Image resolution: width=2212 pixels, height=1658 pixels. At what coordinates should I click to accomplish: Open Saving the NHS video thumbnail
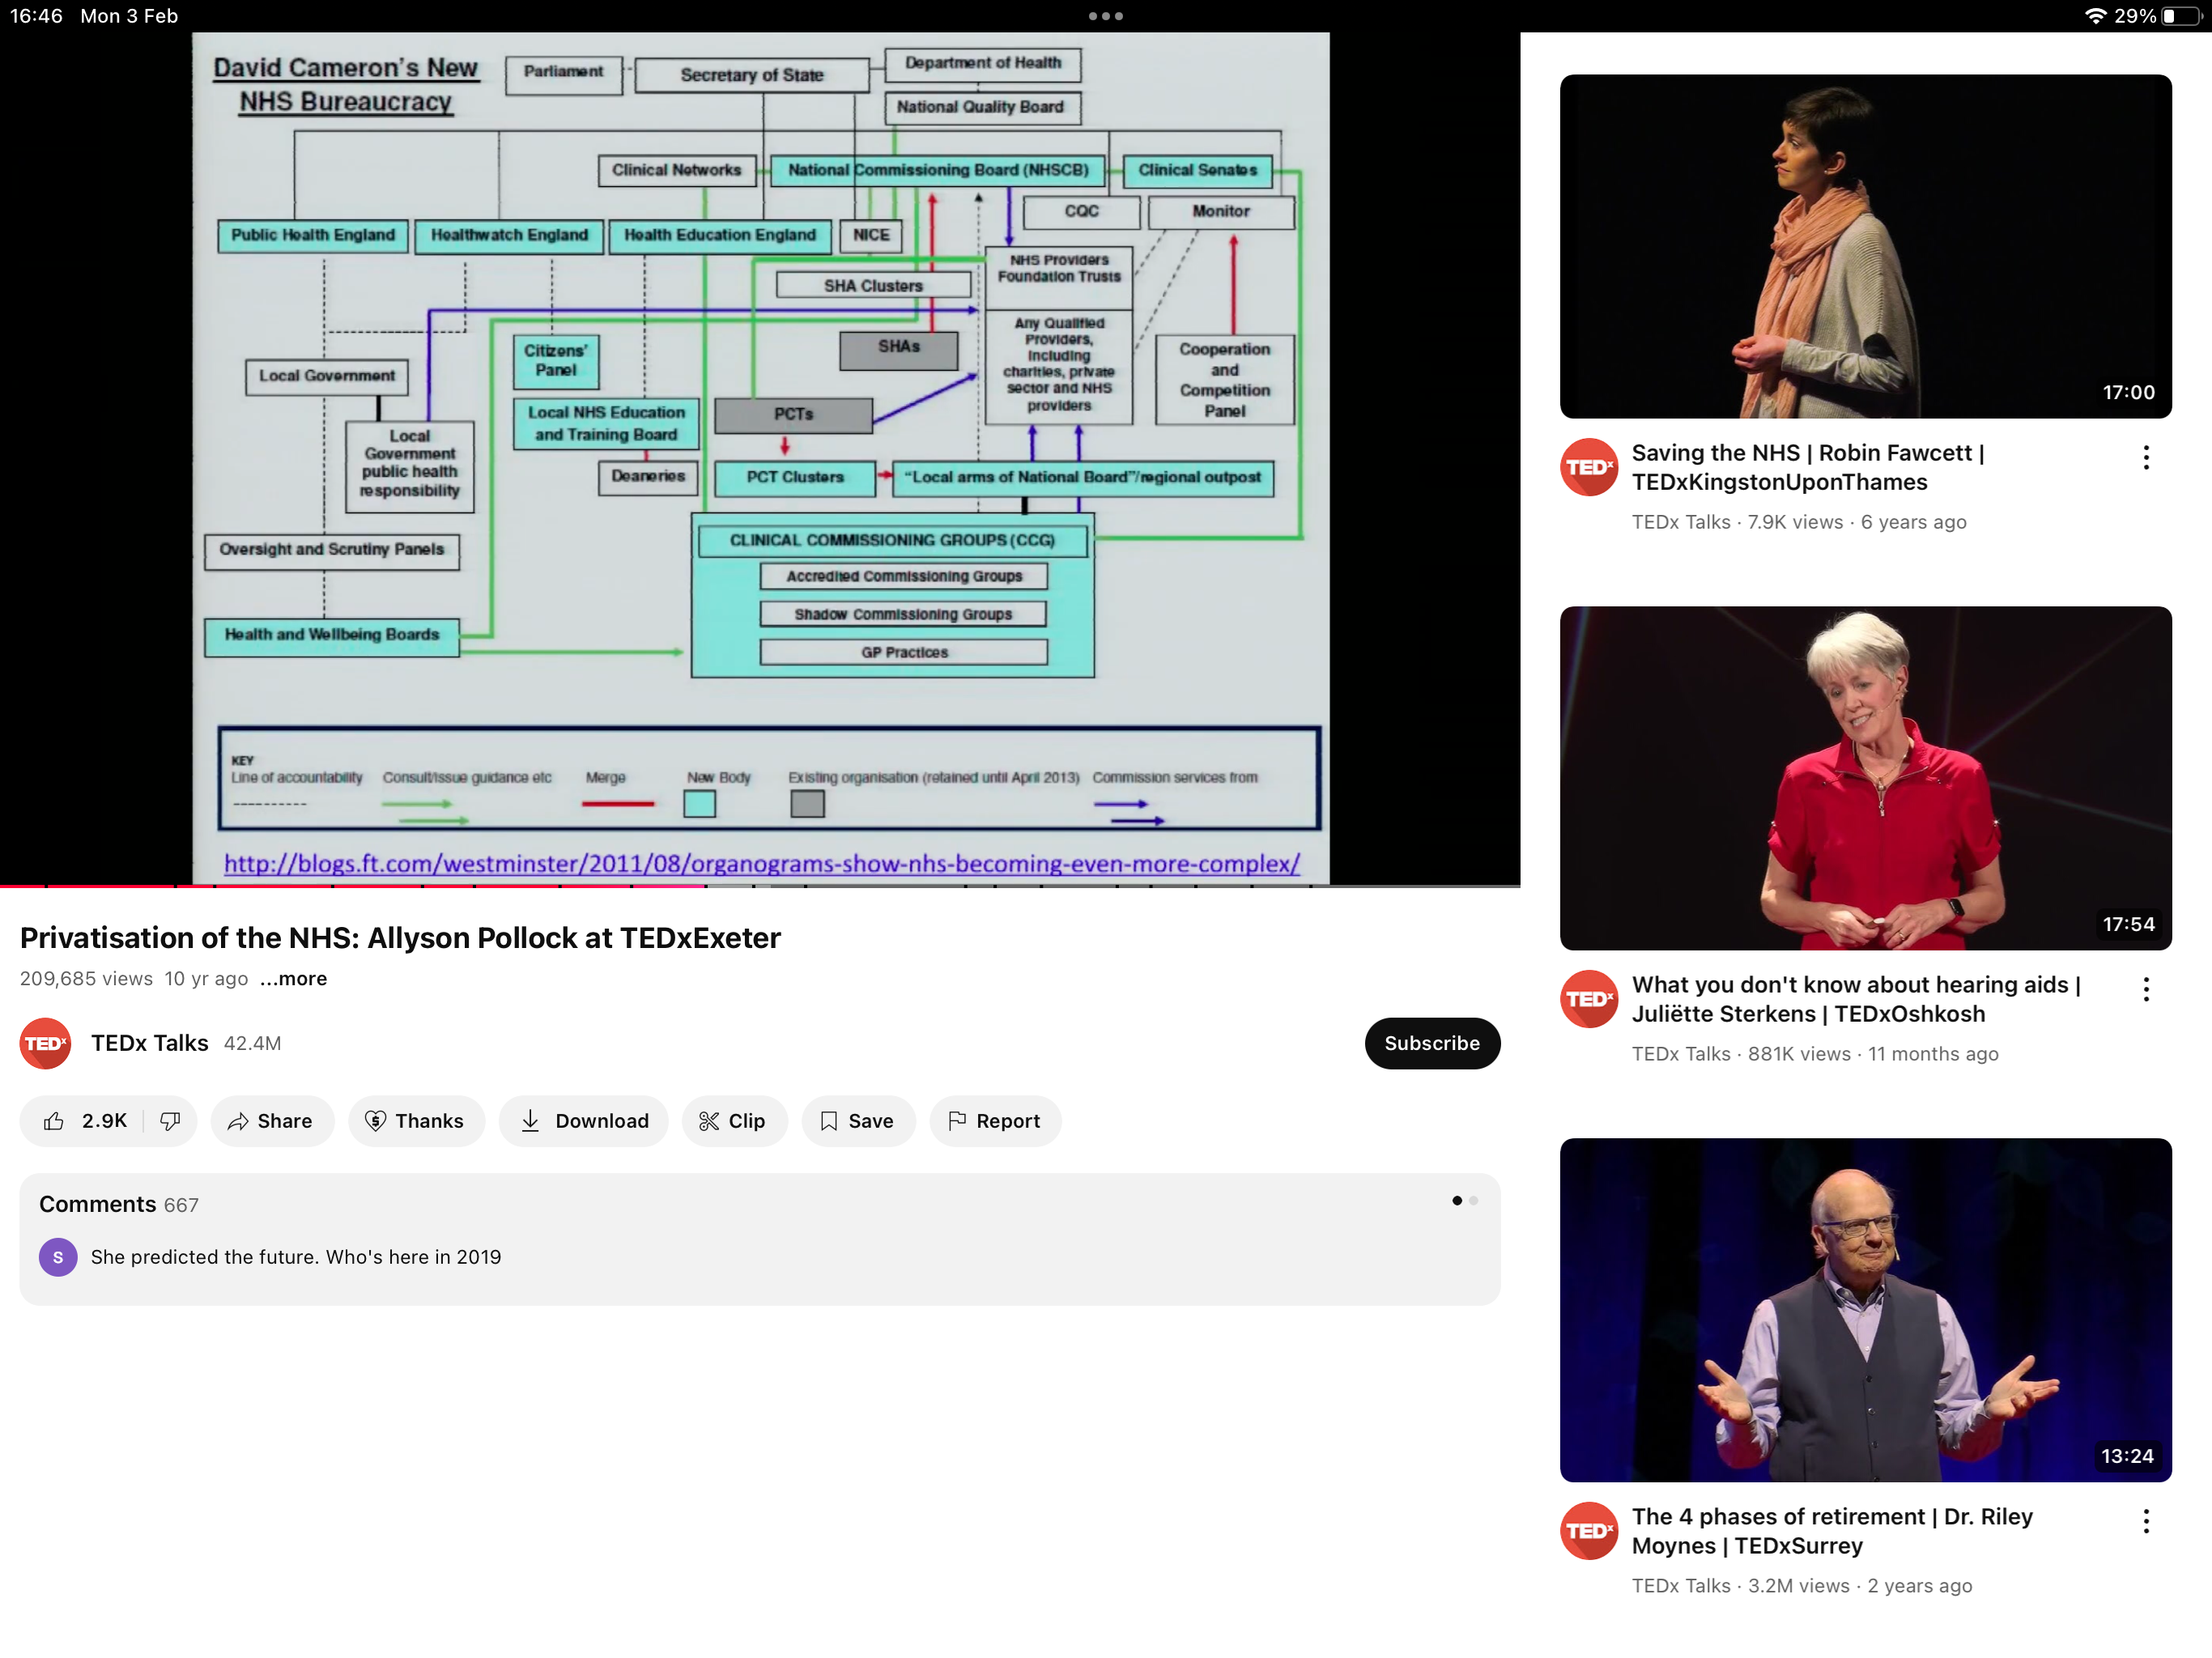(x=1865, y=246)
